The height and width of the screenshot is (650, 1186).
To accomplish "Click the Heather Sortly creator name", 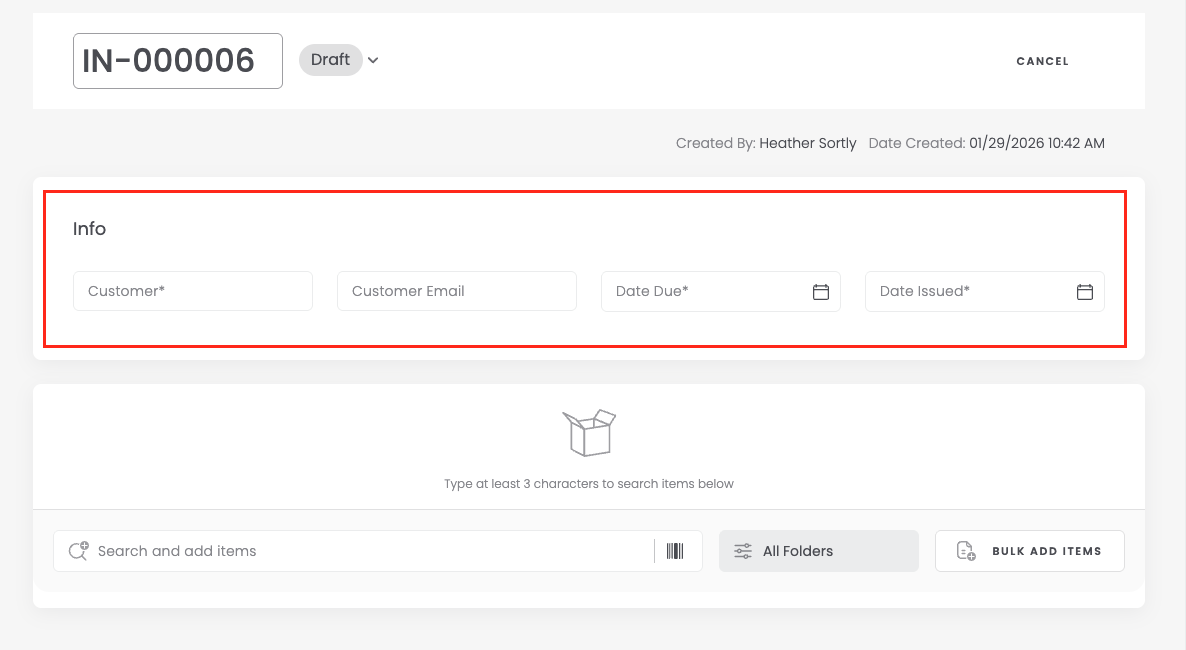I will [x=807, y=143].
